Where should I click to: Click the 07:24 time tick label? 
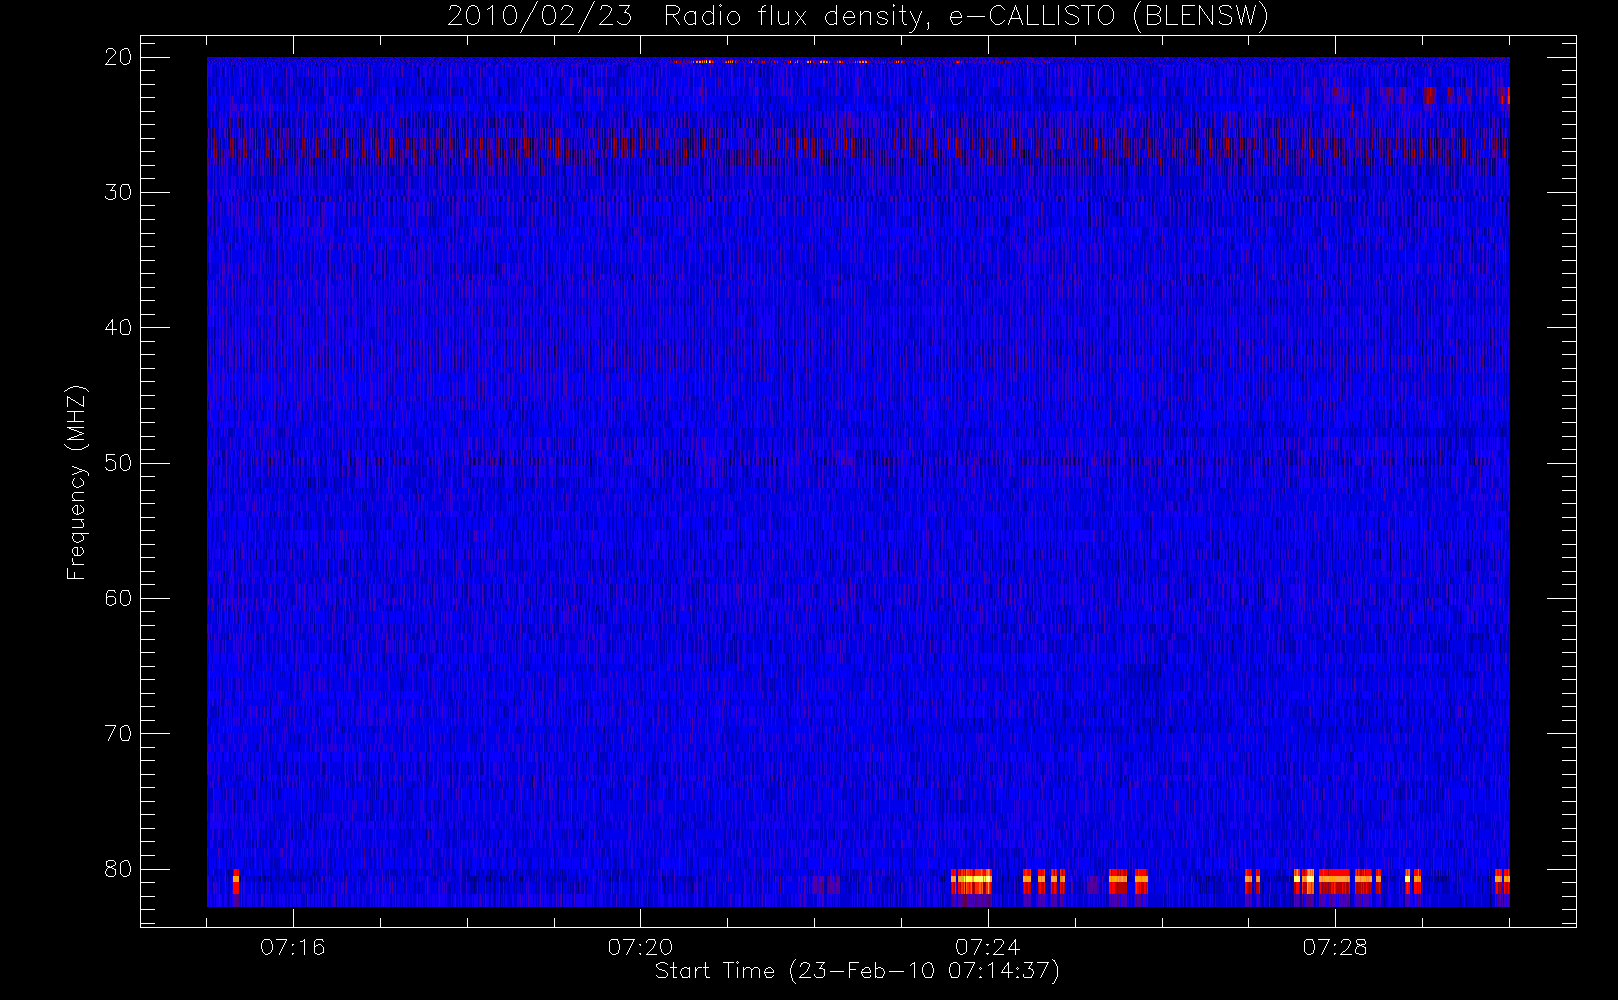click(987, 947)
